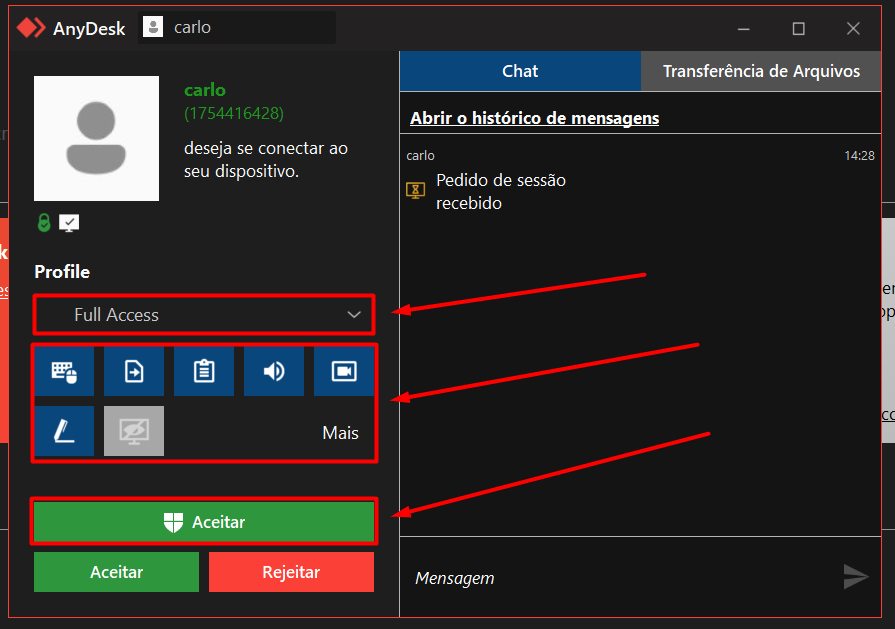Toggle privacy mode screen permission
The width and height of the screenshot is (895, 629).
coord(134,431)
